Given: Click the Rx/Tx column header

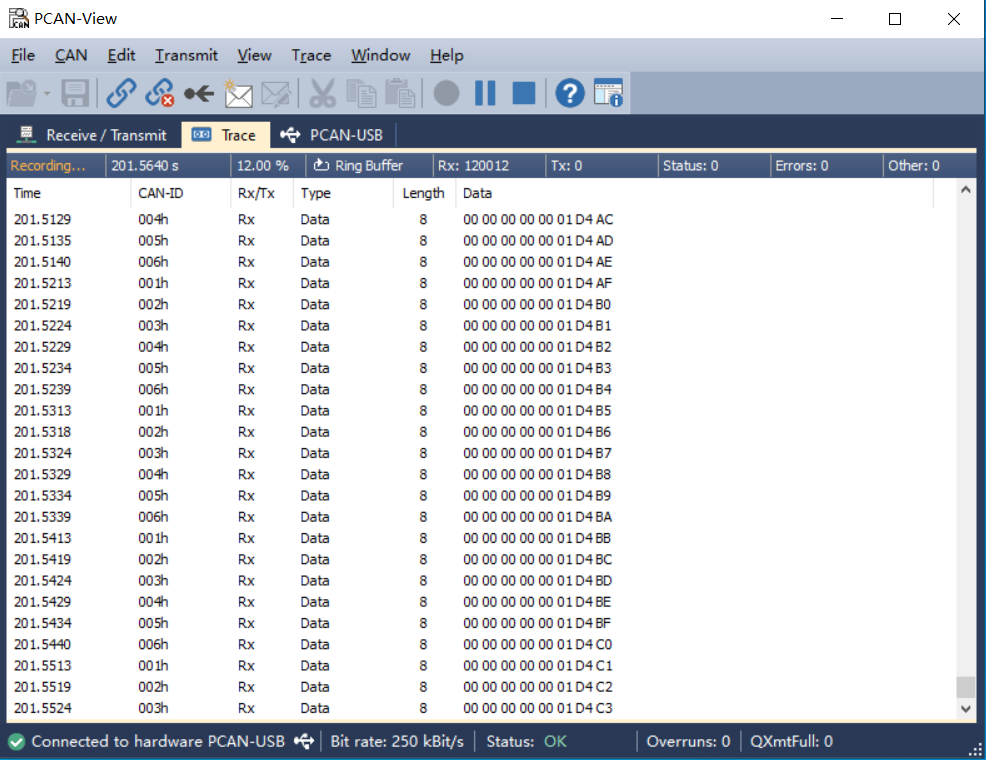Looking at the screenshot, I should (262, 193).
